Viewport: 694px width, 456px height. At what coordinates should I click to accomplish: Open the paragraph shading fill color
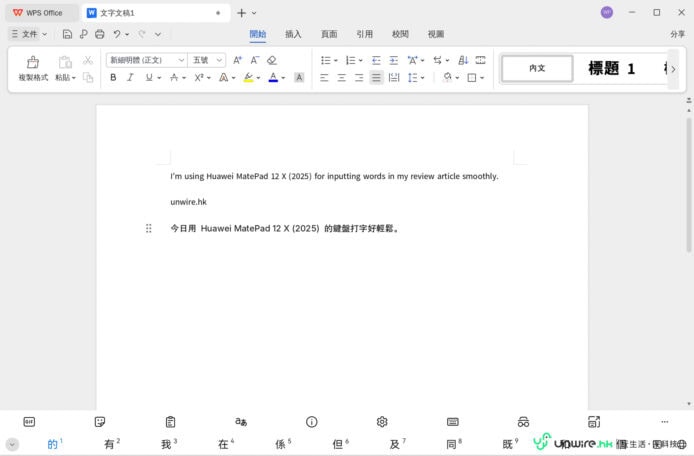click(x=447, y=77)
